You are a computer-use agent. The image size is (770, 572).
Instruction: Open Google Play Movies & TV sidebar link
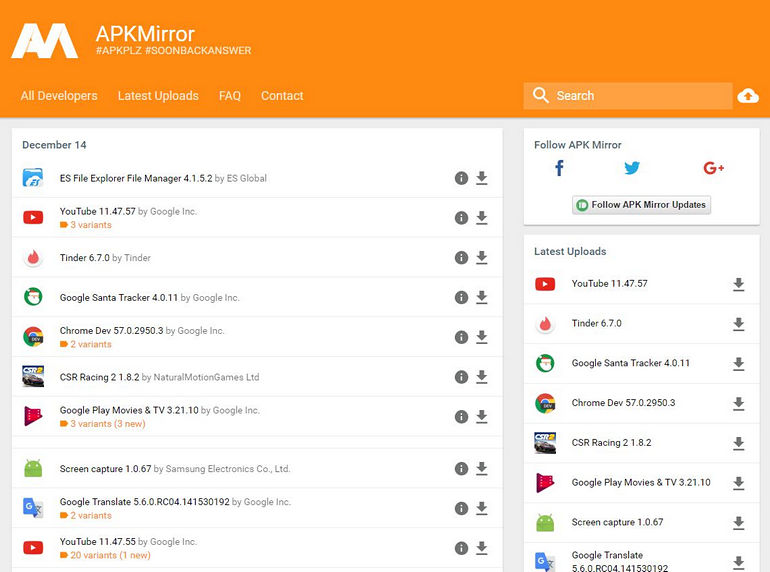[641, 482]
